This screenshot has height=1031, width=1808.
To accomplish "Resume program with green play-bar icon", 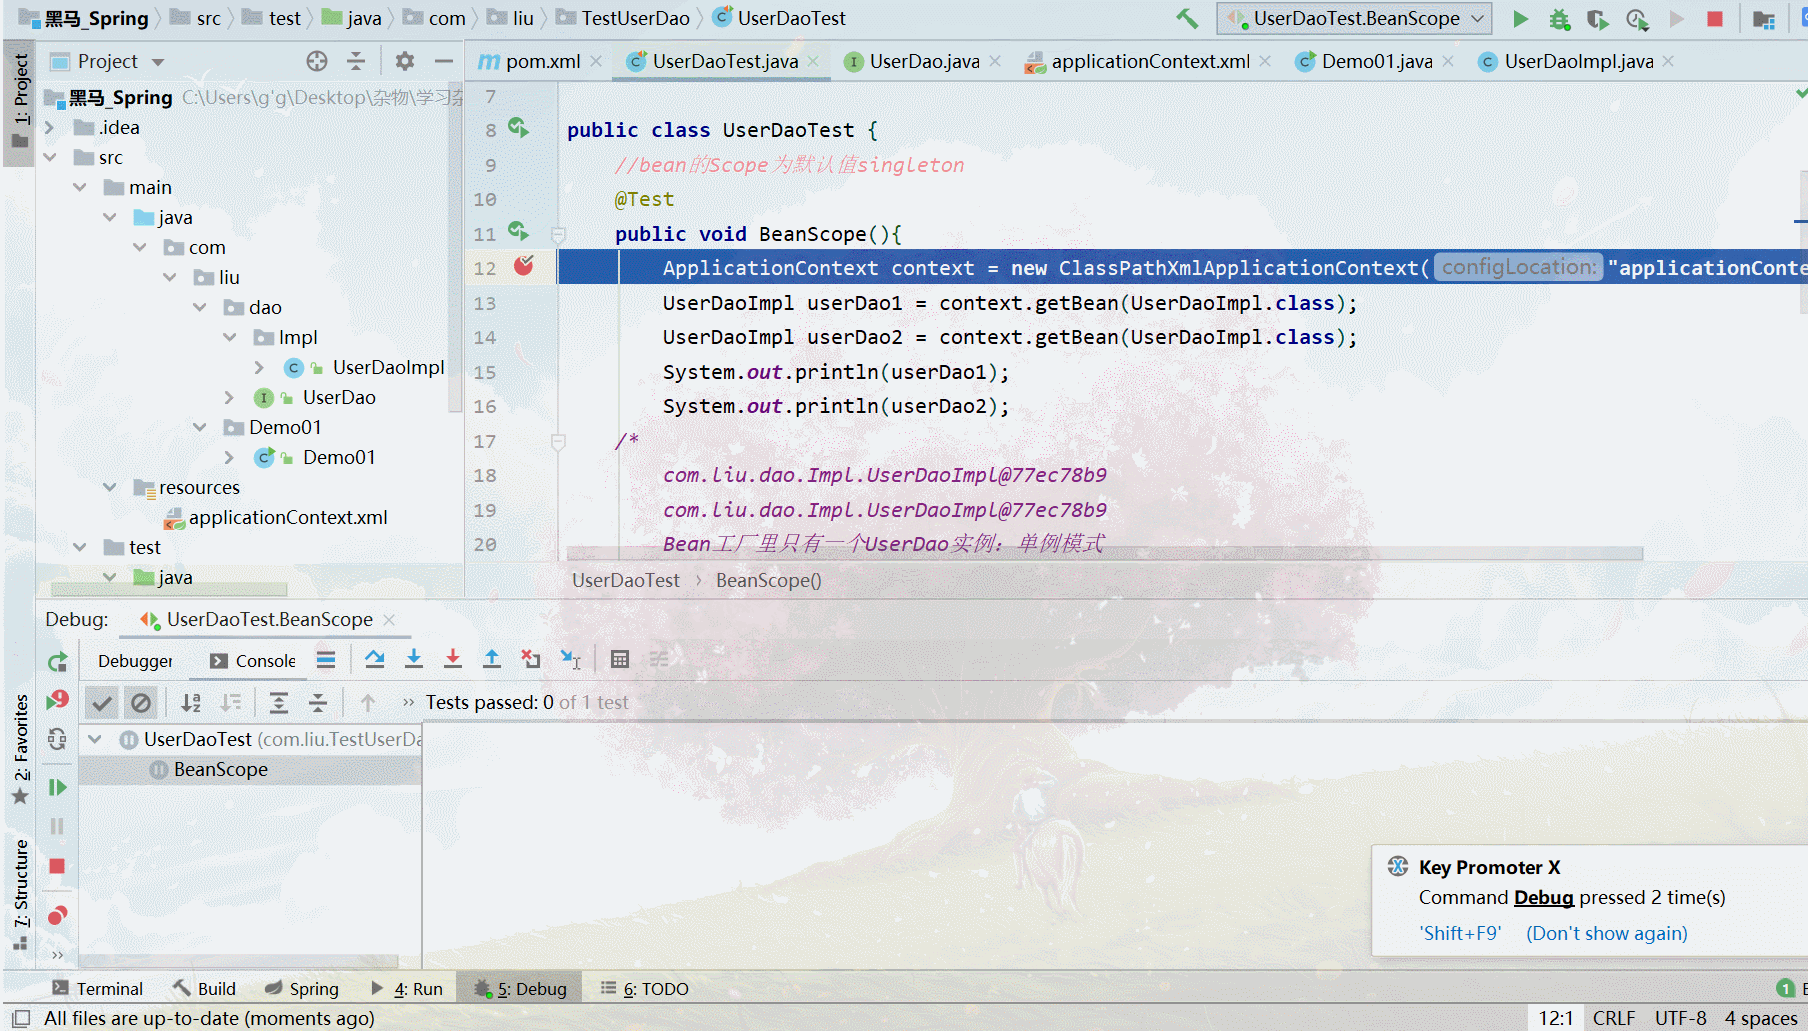I will (57, 787).
